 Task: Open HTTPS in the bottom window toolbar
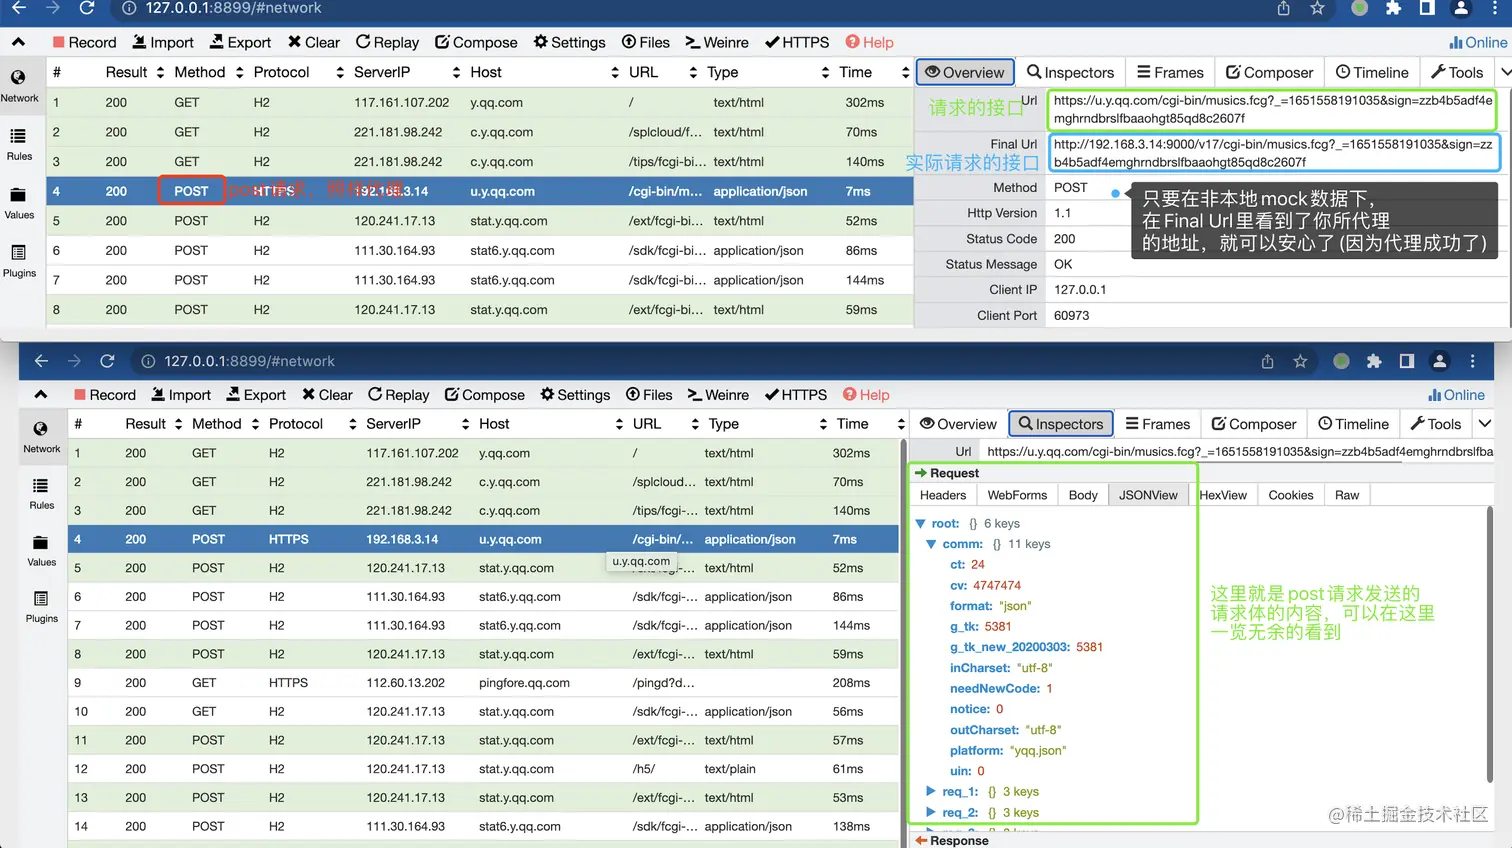(x=796, y=395)
